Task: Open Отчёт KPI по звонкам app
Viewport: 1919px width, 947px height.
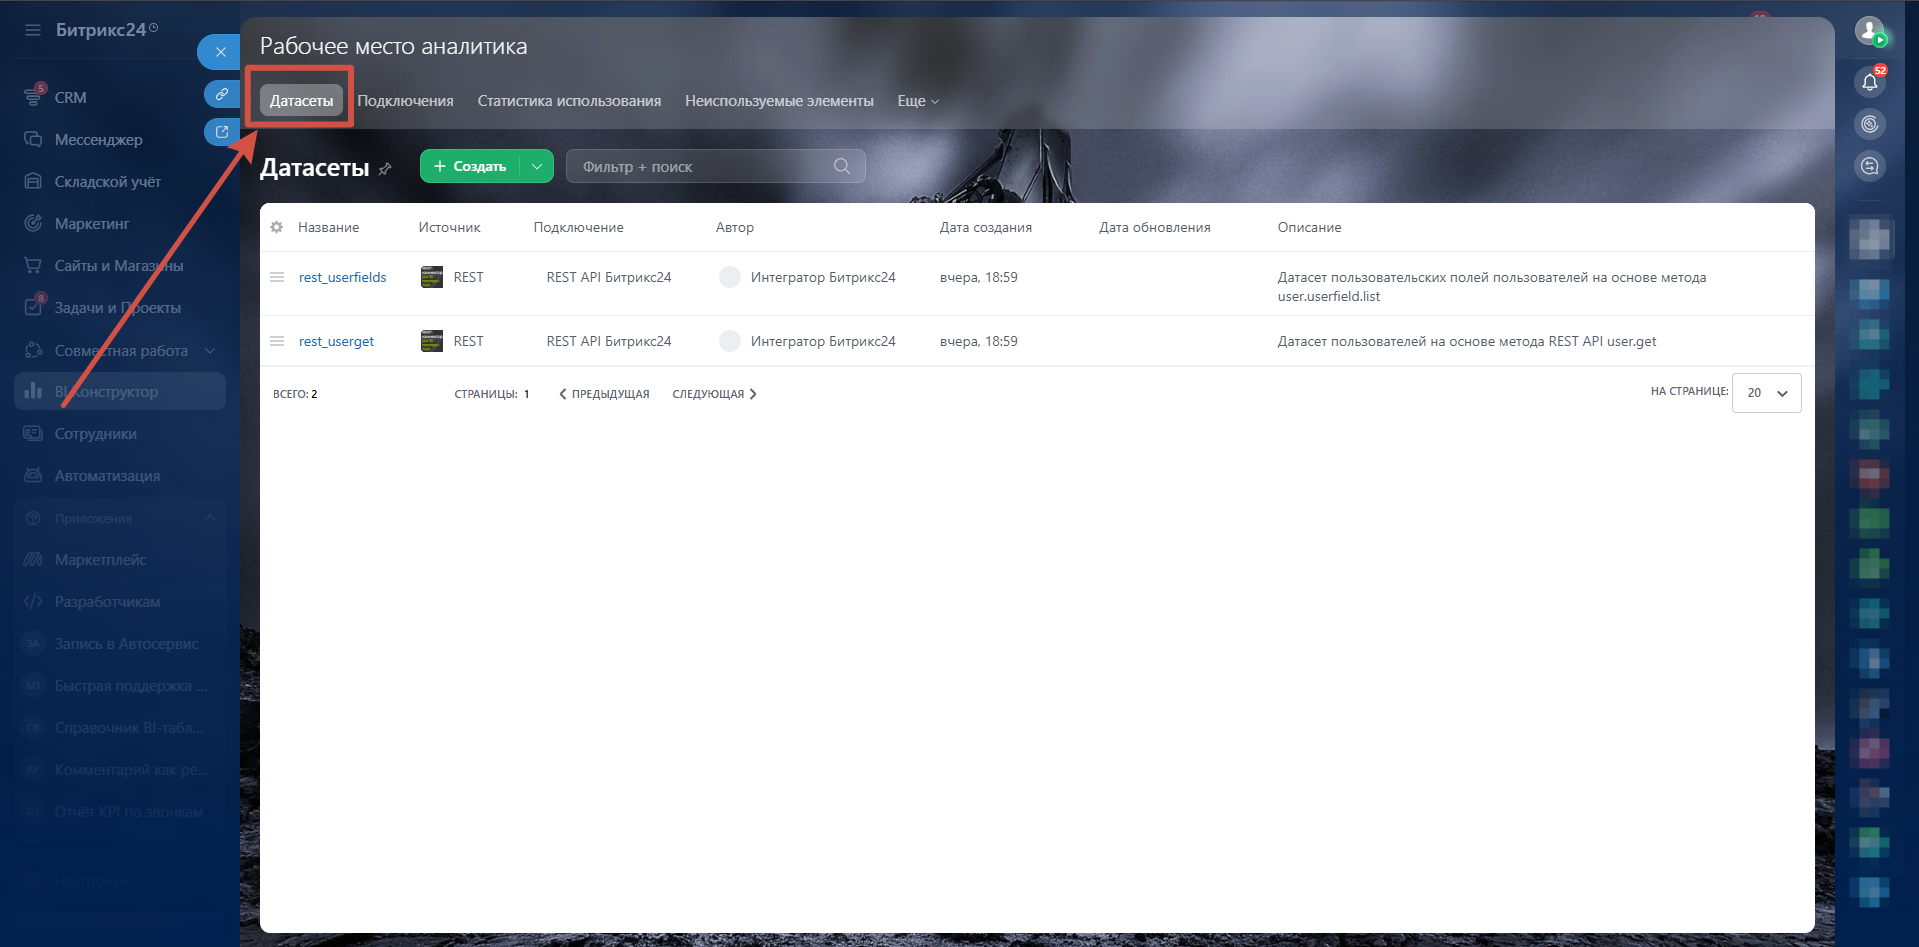Action: 129,811
